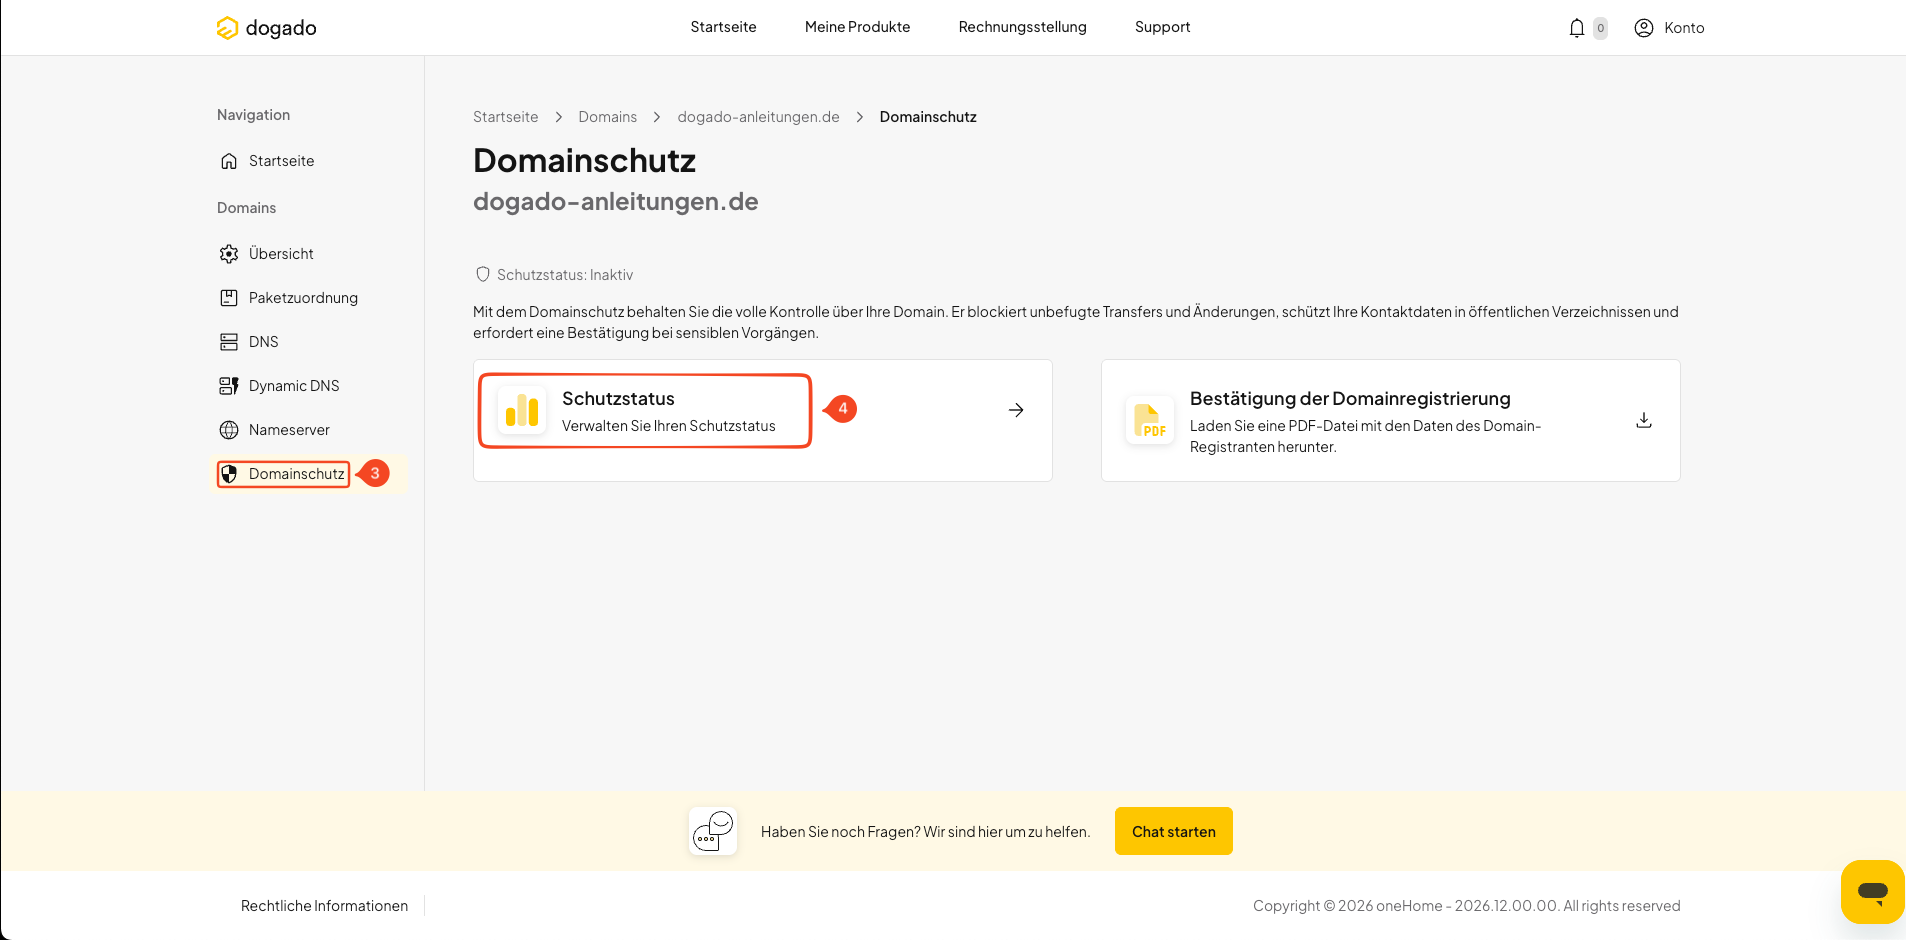Click the Domainschutz breadcrumb text
The height and width of the screenshot is (940, 1906).
[x=928, y=117]
